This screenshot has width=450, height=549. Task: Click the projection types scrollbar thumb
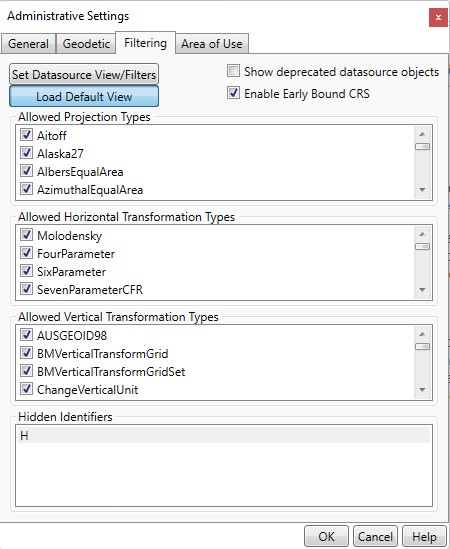click(422, 147)
